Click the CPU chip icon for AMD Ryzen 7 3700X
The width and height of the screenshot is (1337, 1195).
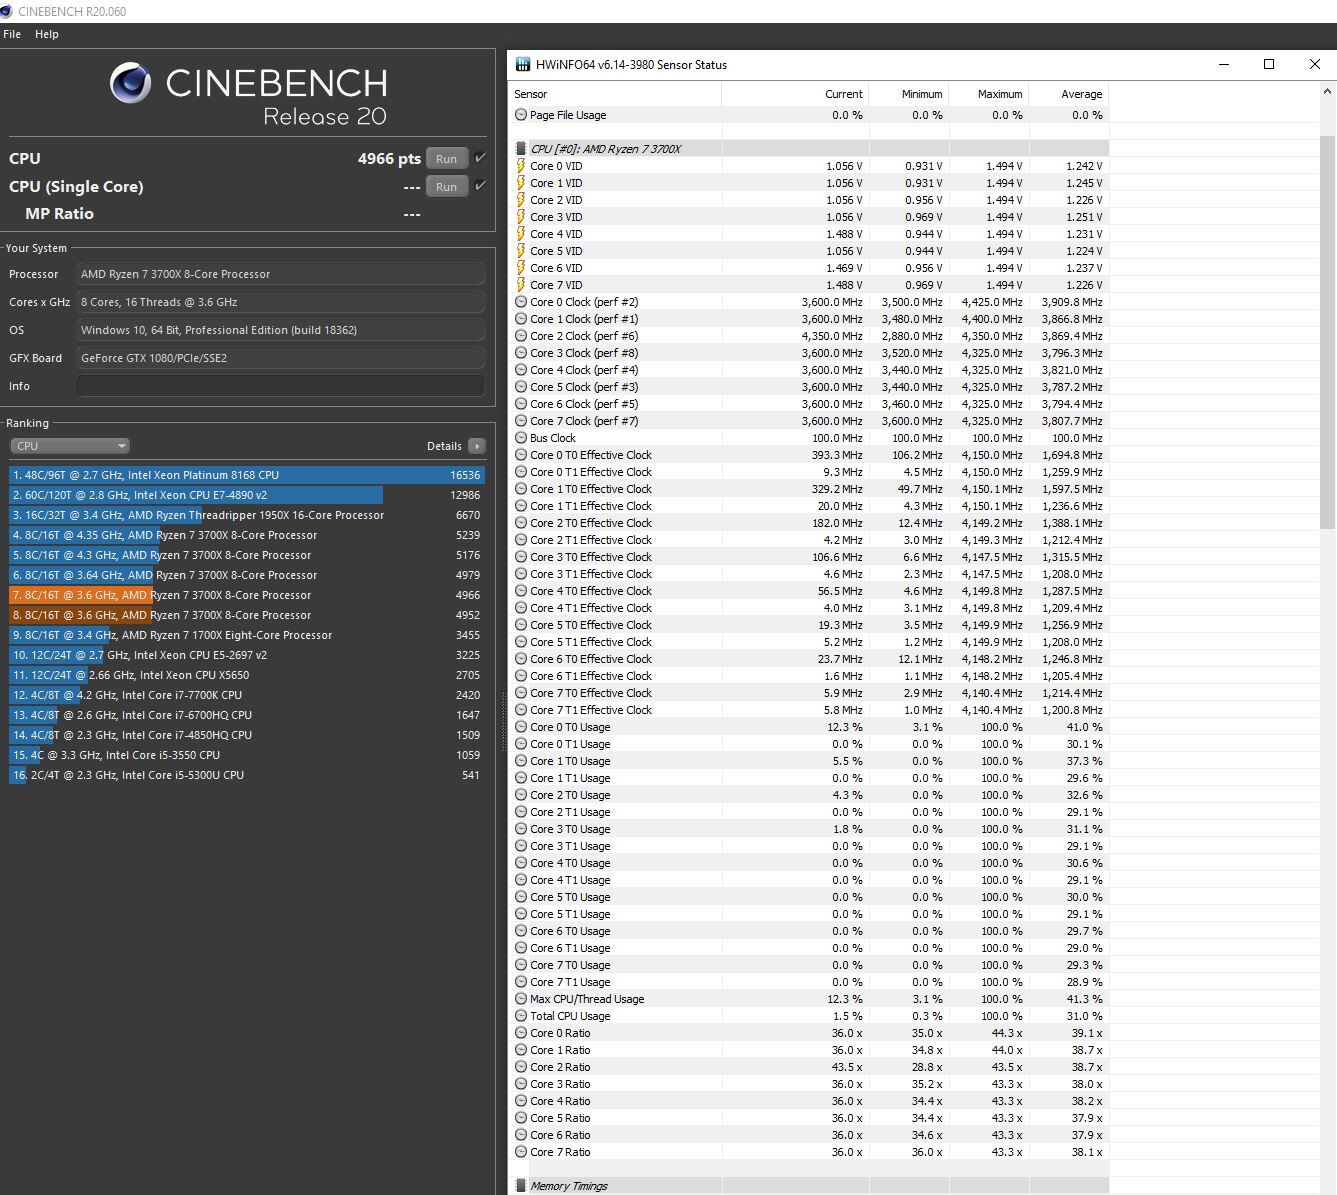click(520, 148)
